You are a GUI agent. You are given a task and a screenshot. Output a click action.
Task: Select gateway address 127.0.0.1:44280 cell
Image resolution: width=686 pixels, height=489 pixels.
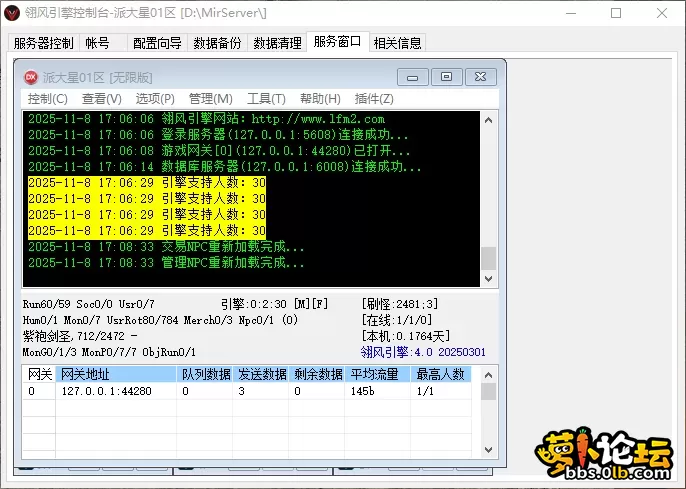click(116, 391)
